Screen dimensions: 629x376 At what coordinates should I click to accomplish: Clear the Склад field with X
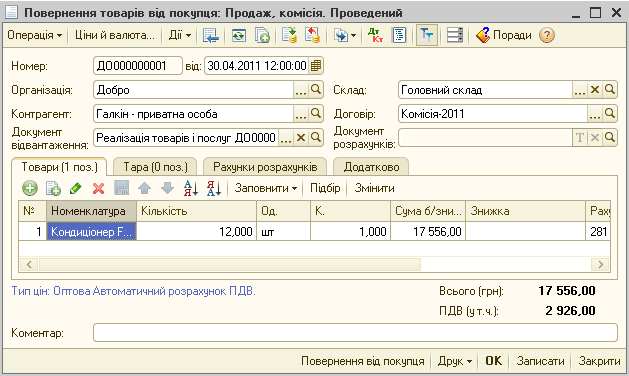[595, 90]
